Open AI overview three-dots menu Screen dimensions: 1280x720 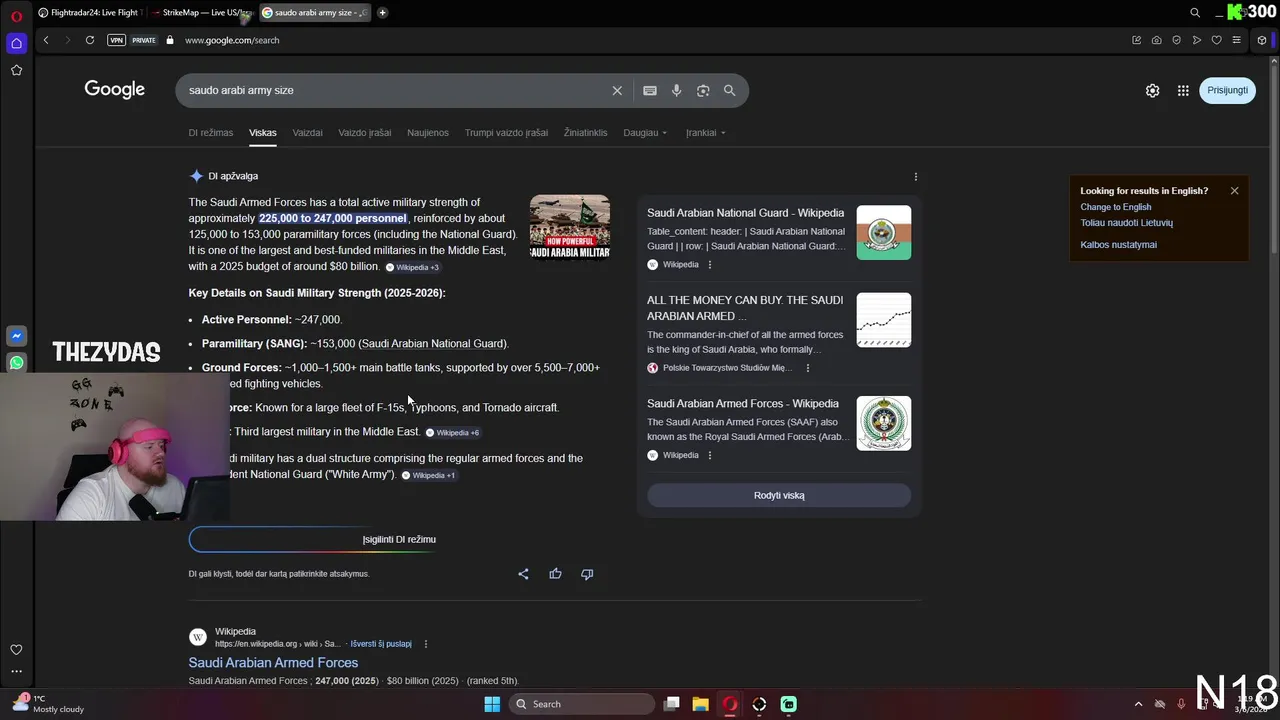[915, 177]
